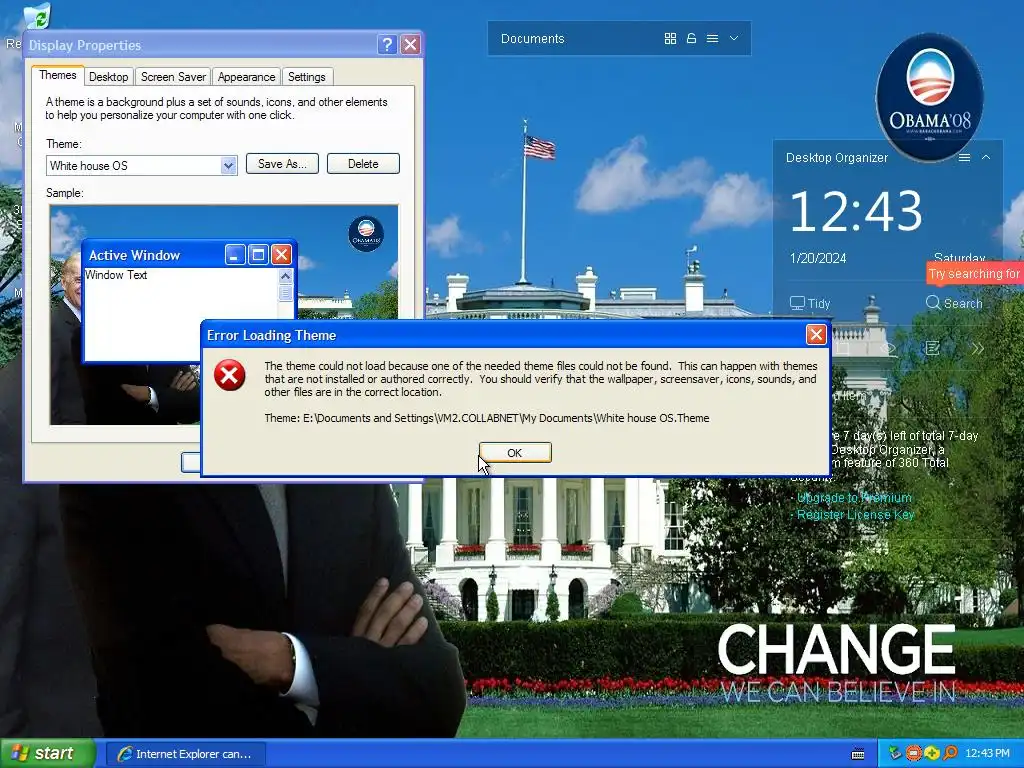This screenshot has height=768, width=1024.
Task: Open the Settings tab in Display Properties
Action: [307, 77]
